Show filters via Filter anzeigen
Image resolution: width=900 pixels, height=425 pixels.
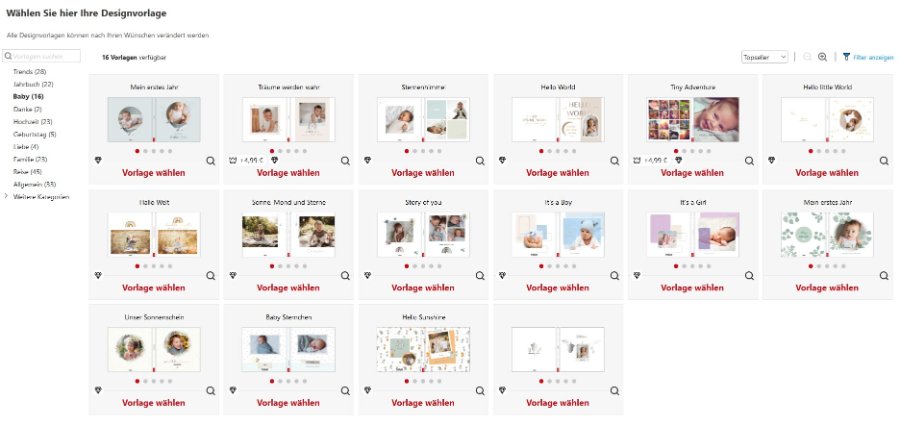[873, 57]
